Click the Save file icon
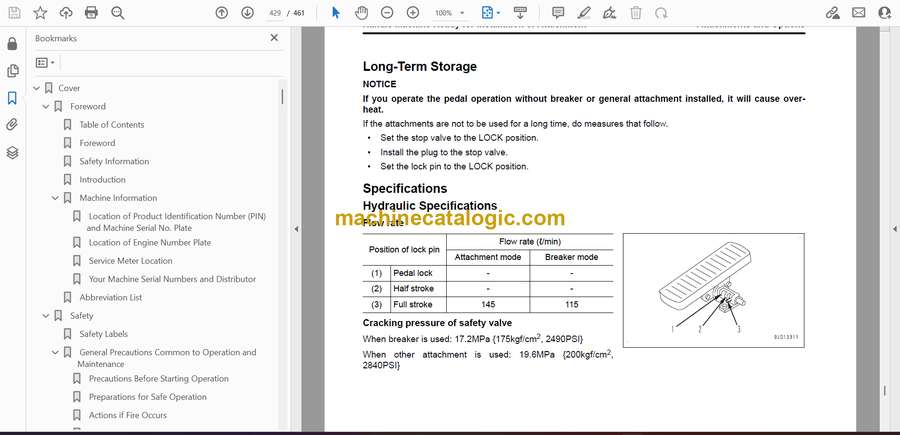This screenshot has height=435, width=900. click(x=14, y=13)
